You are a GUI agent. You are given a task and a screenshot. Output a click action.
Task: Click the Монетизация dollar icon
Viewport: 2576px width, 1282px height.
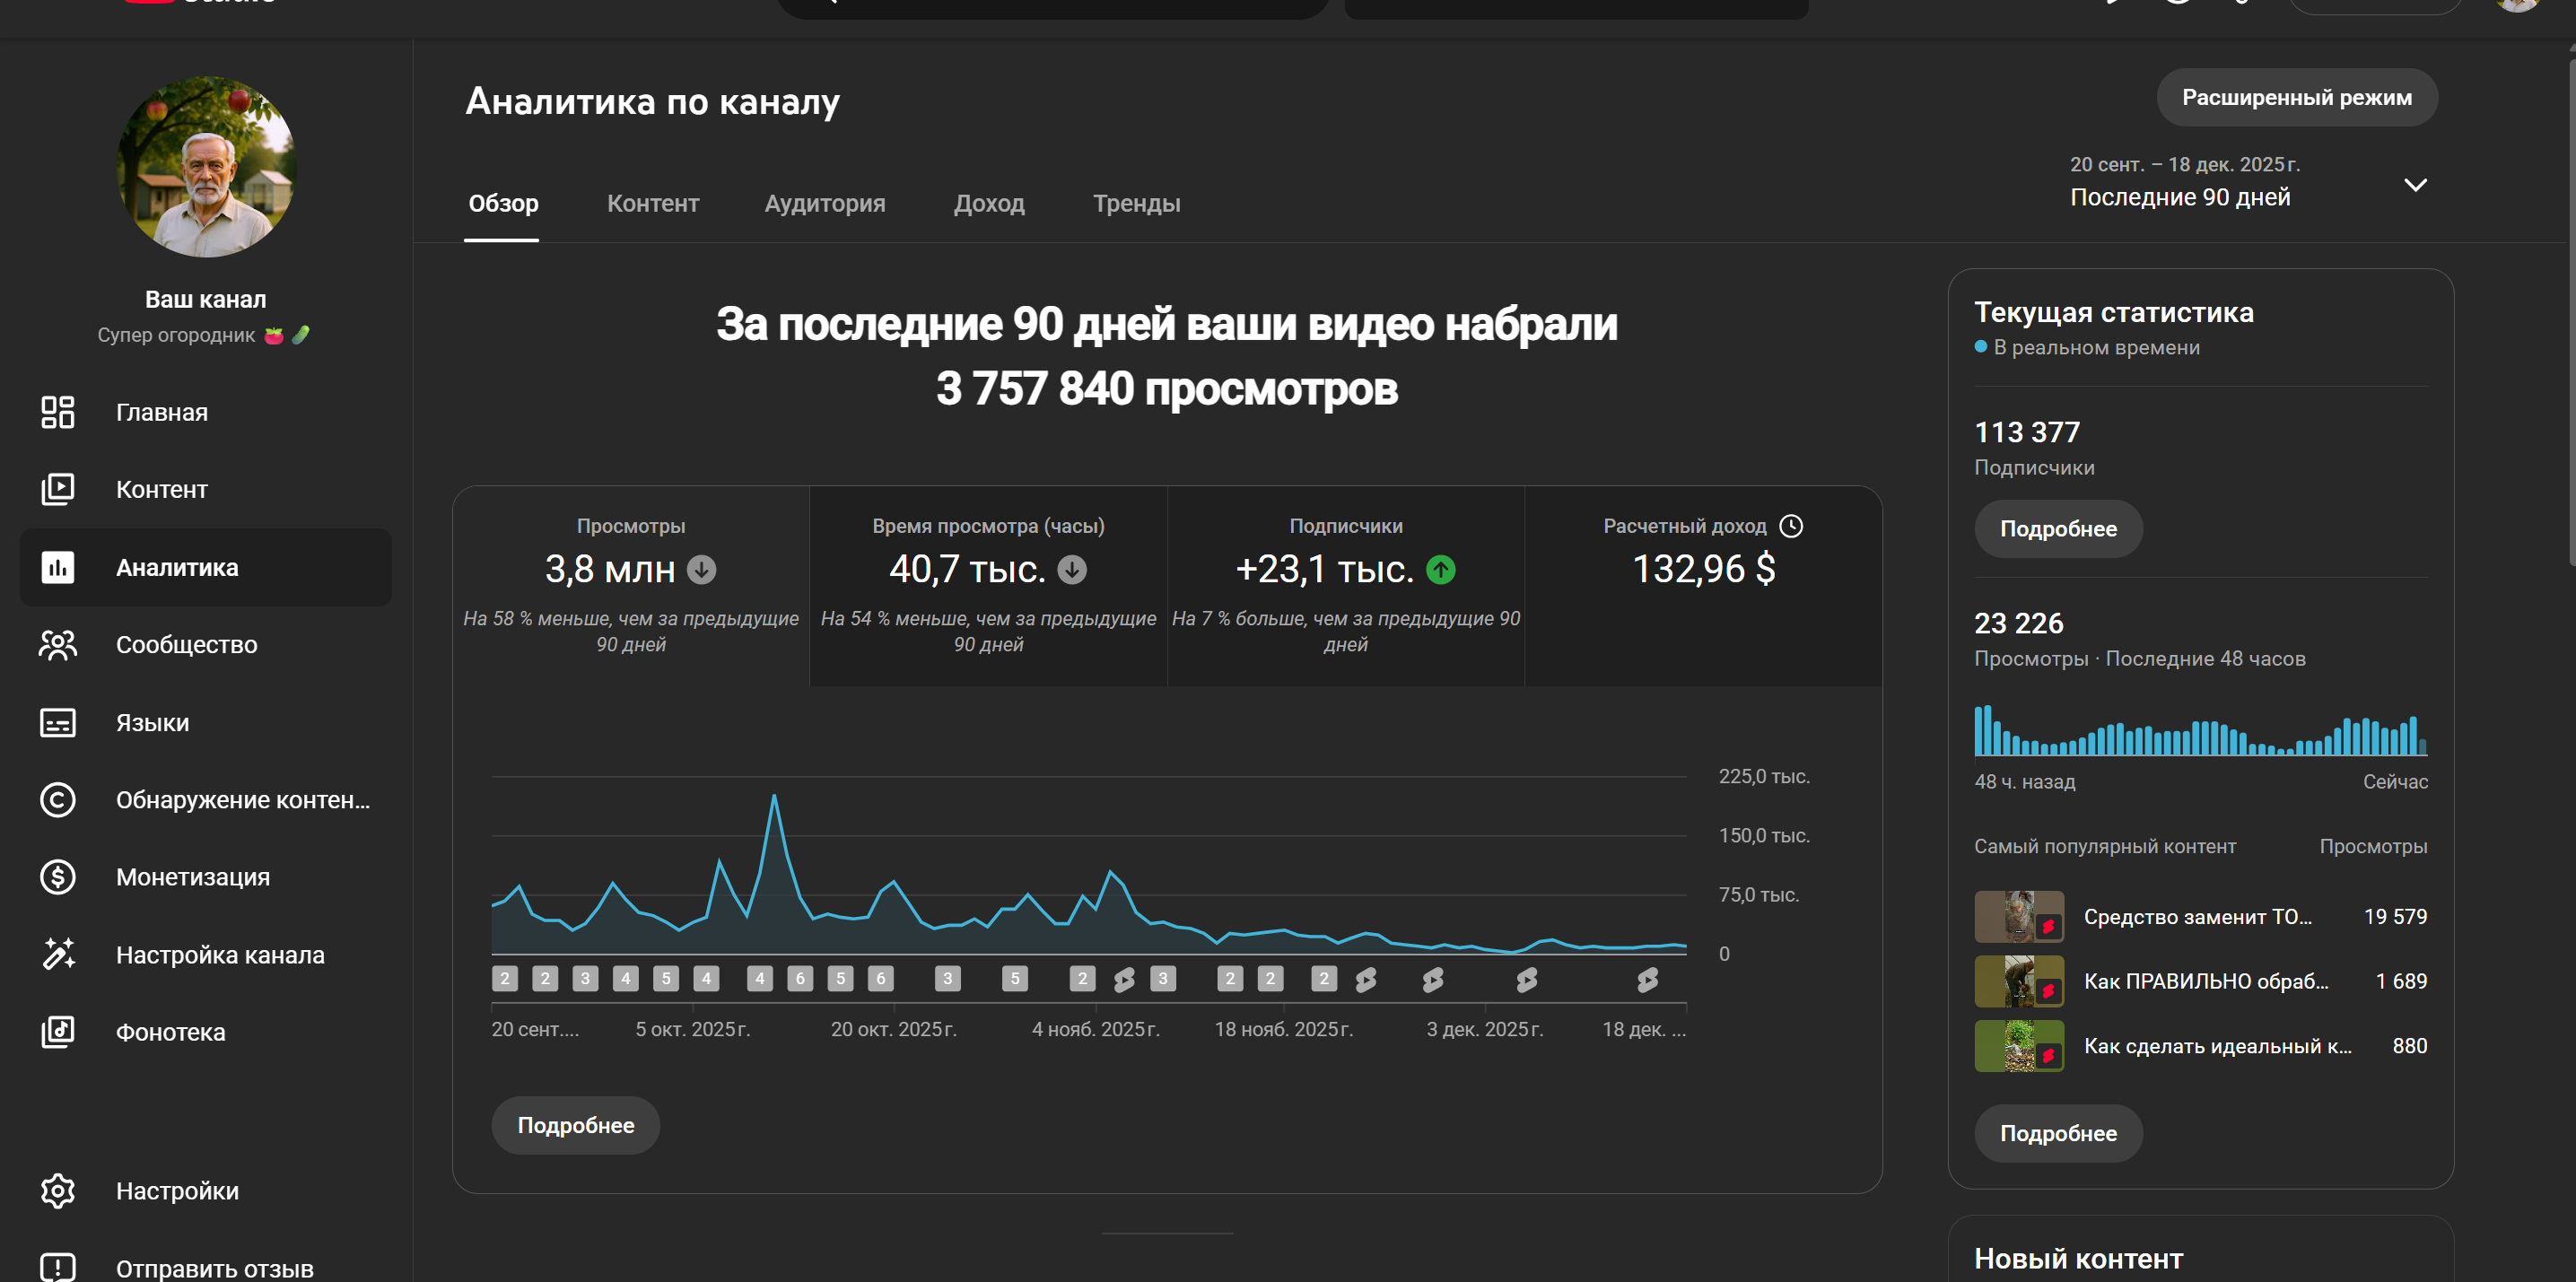pos(57,877)
